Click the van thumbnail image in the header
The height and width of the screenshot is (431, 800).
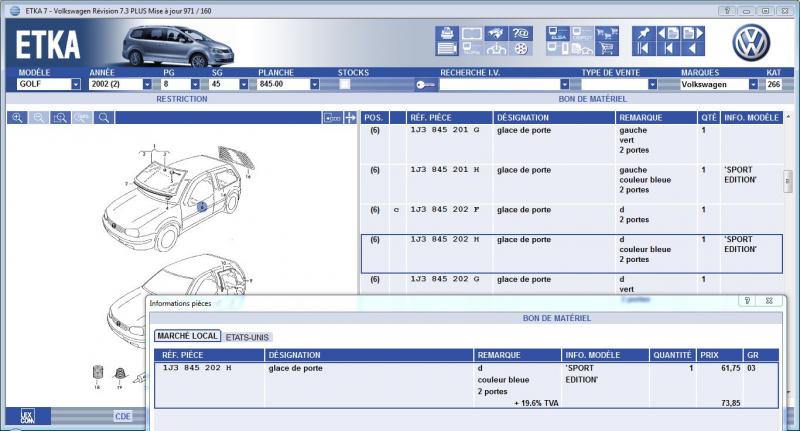177,46
